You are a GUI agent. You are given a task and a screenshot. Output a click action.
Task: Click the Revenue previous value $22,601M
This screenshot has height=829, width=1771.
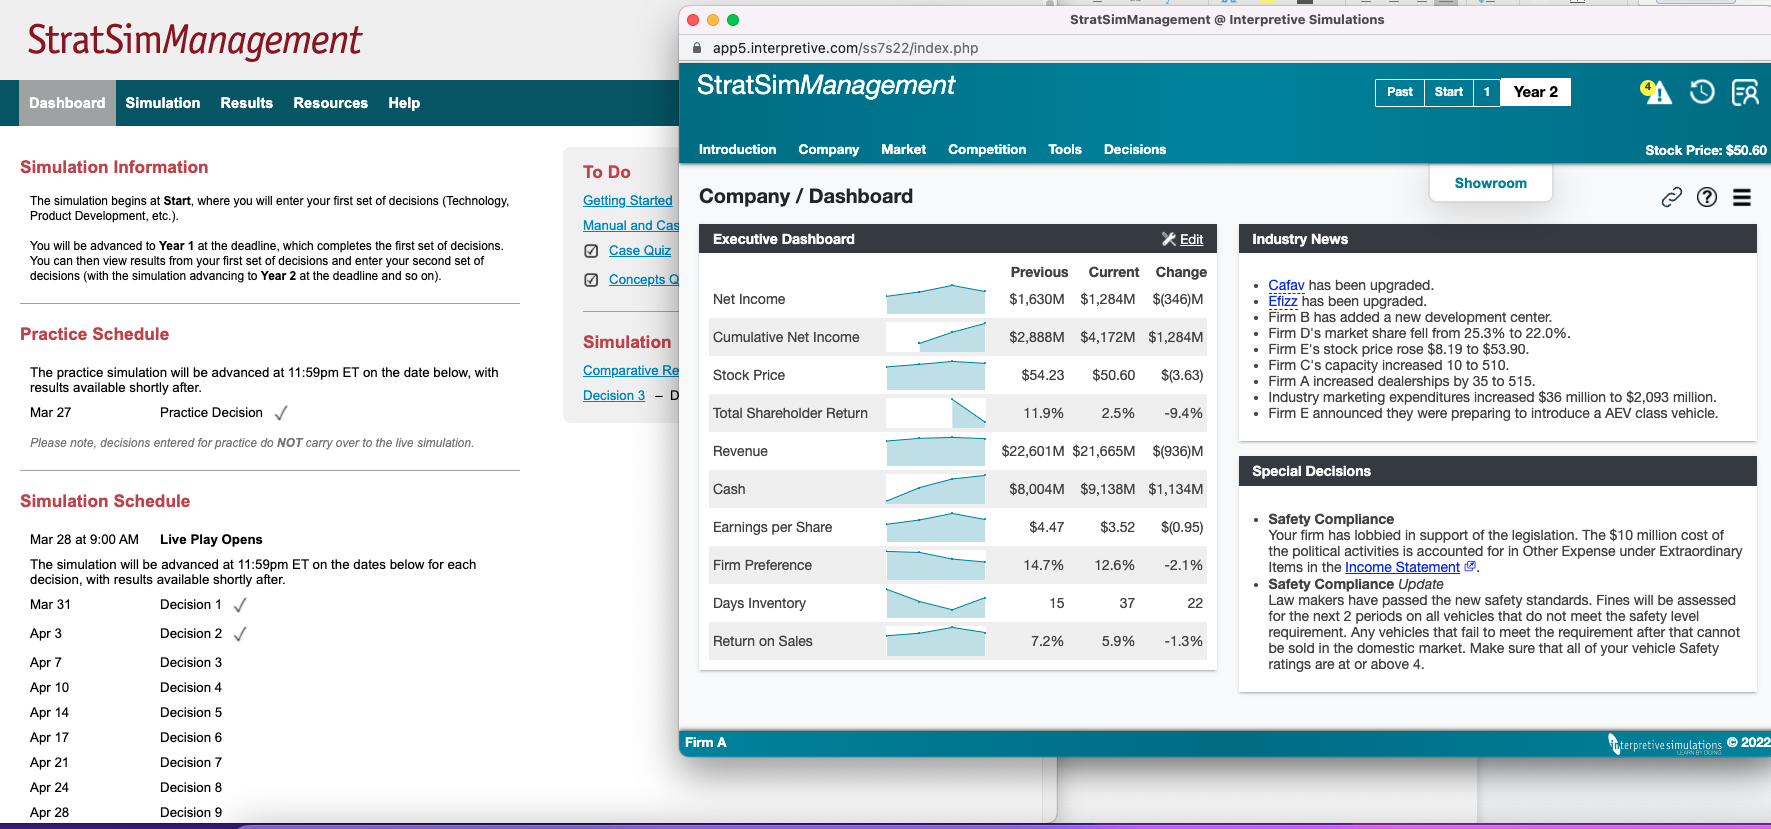(1033, 451)
